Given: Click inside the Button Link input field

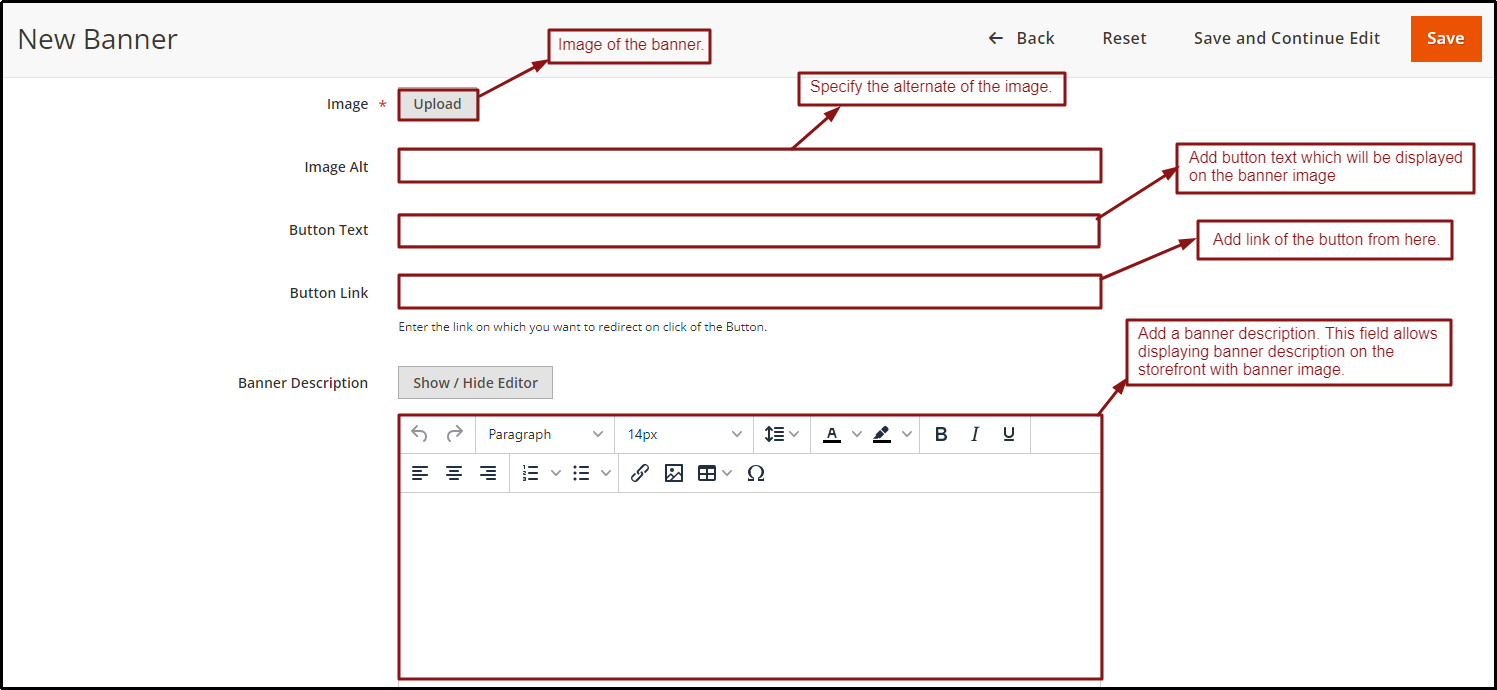Looking at the screenshot, I should 750,291.
